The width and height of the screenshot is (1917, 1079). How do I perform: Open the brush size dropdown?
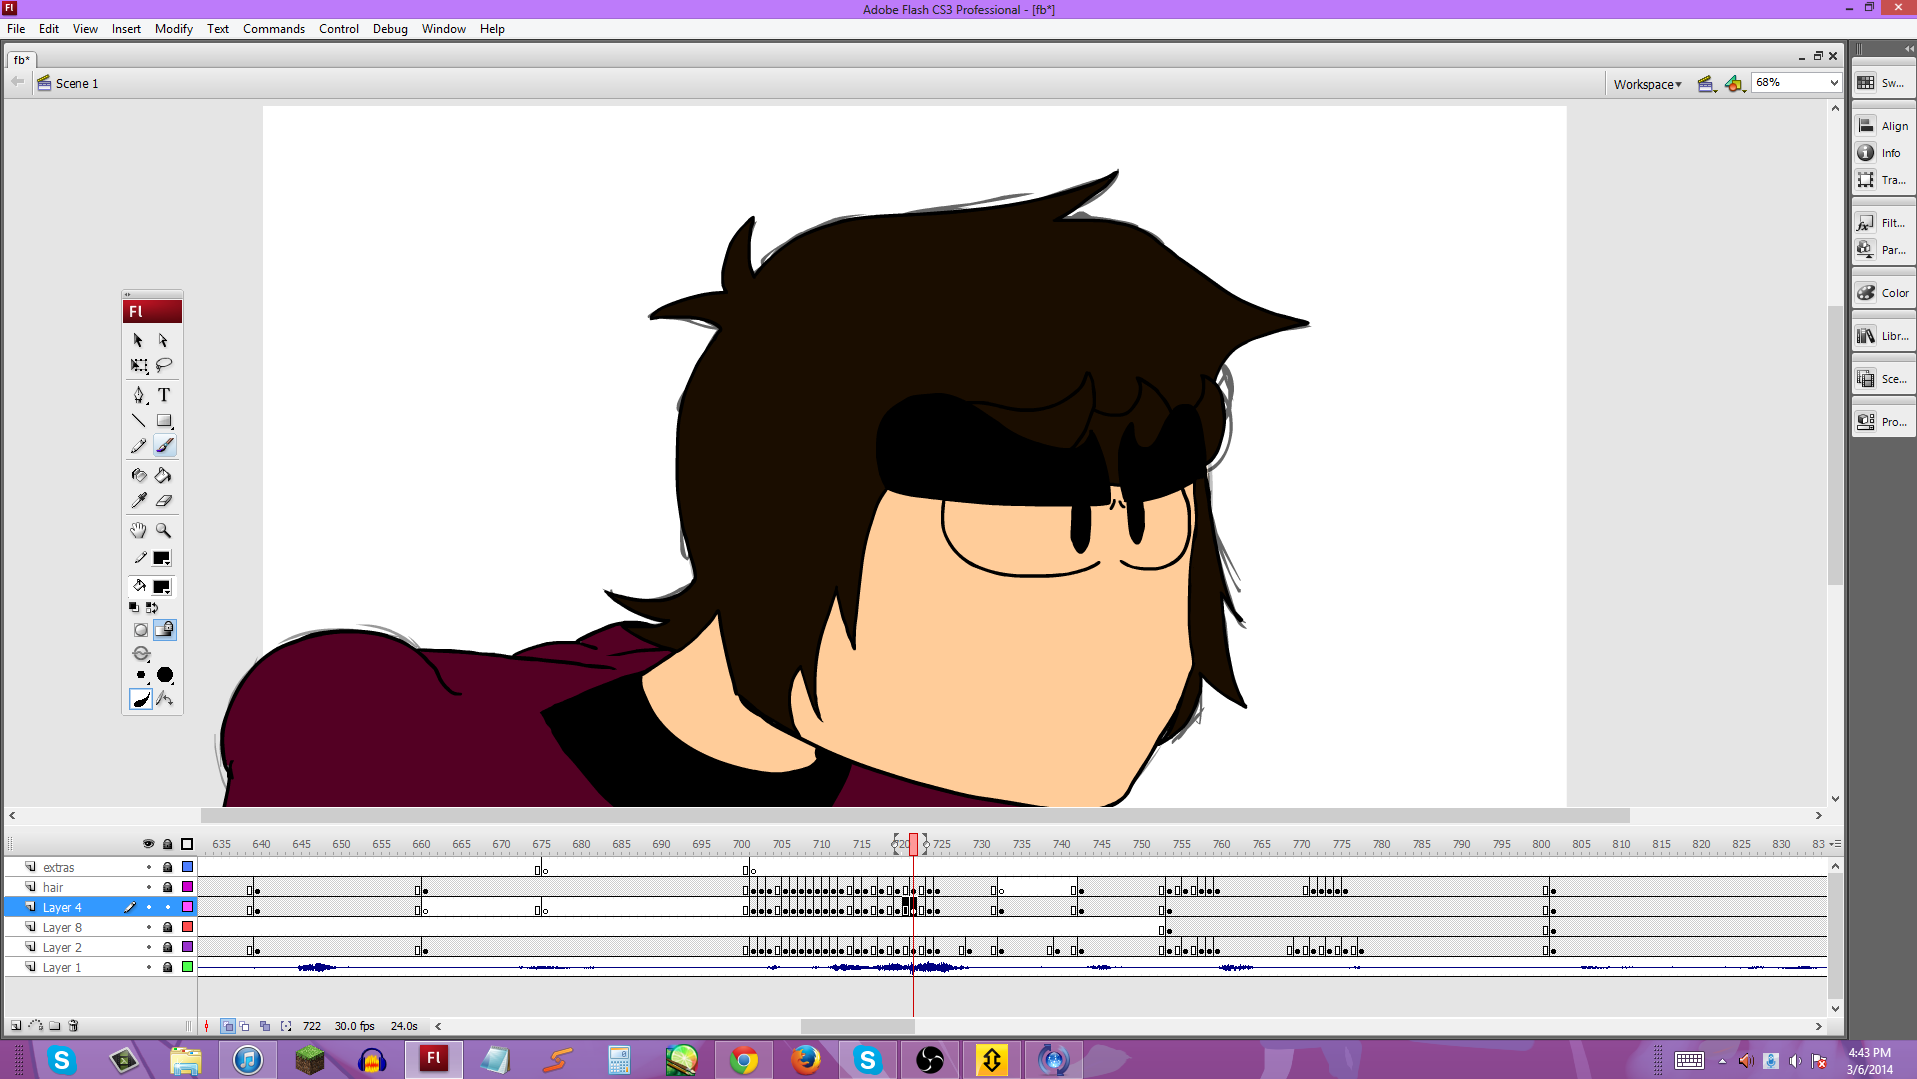coord(141,676)
